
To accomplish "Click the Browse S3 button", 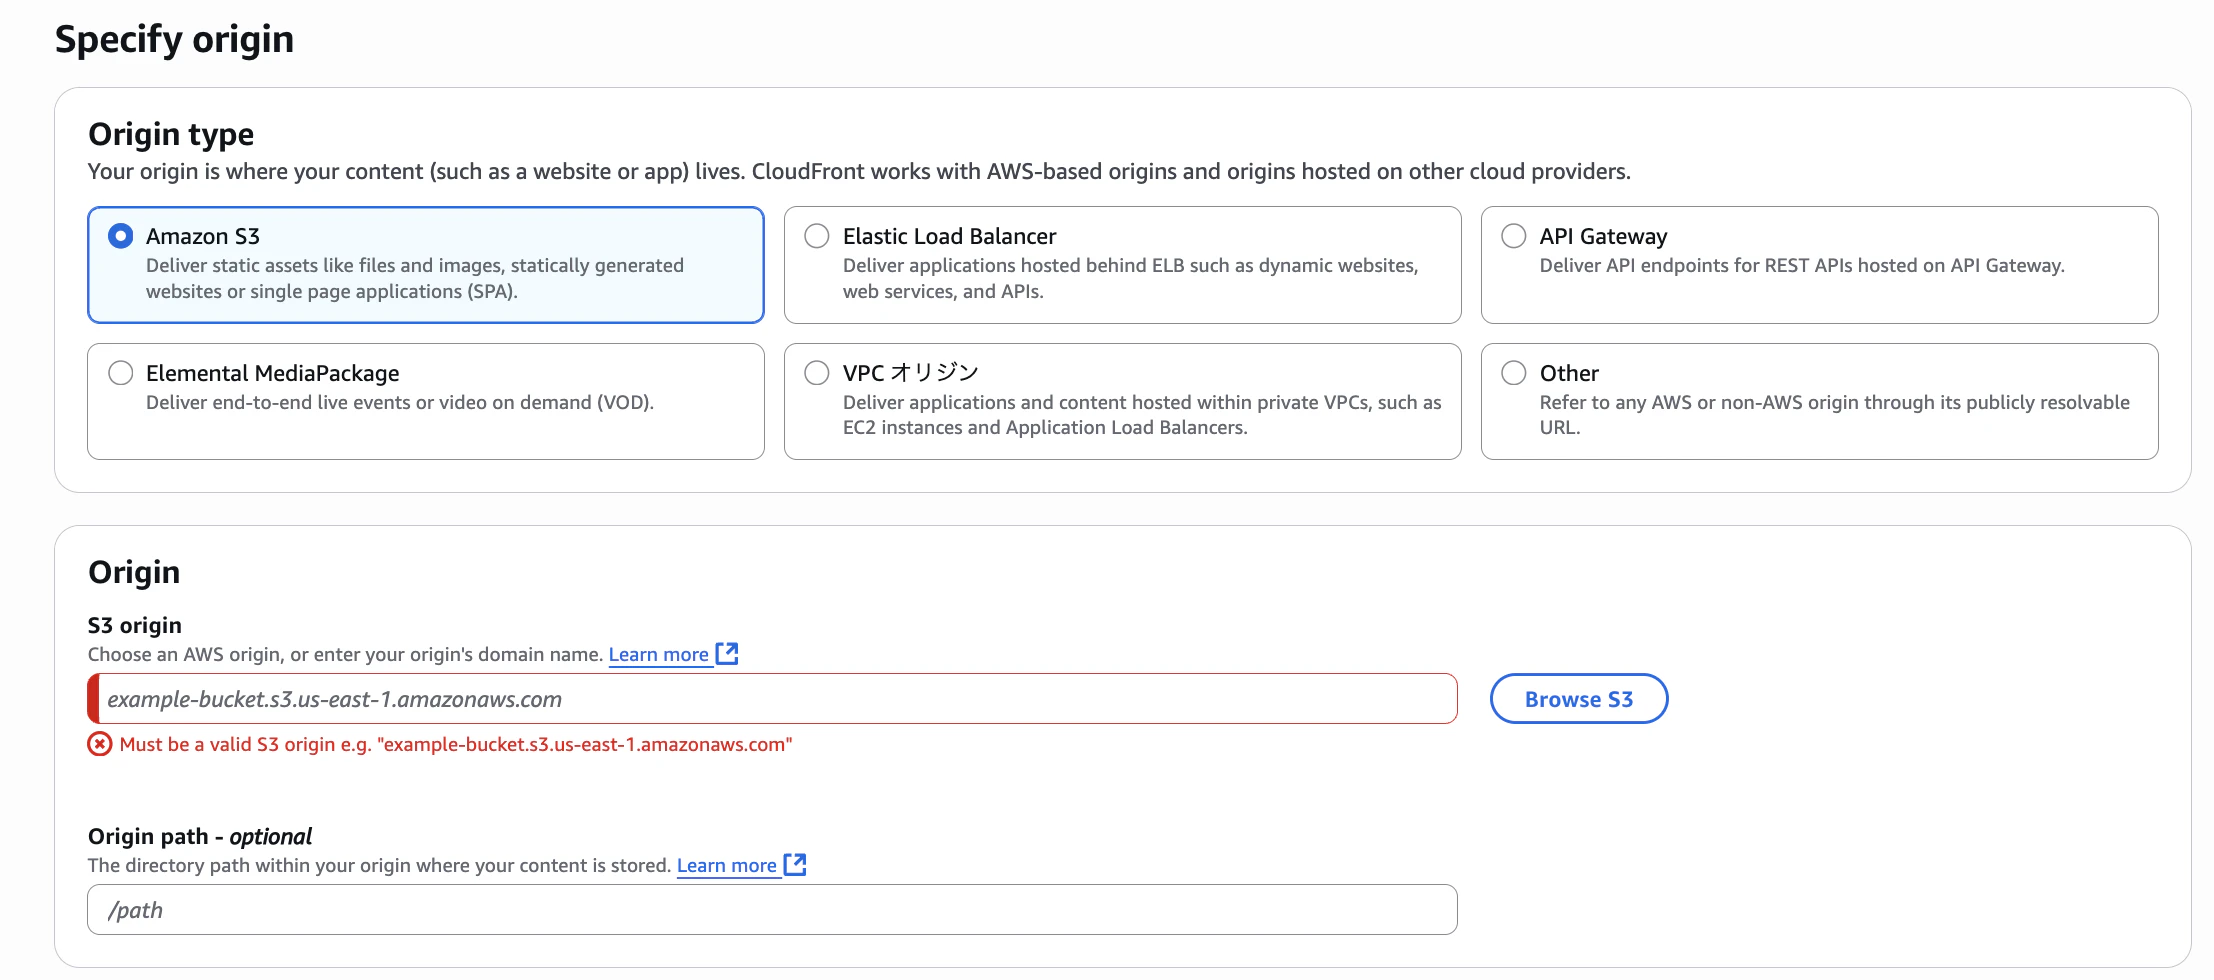I will pyautogui.click(x=1579, y=699).
